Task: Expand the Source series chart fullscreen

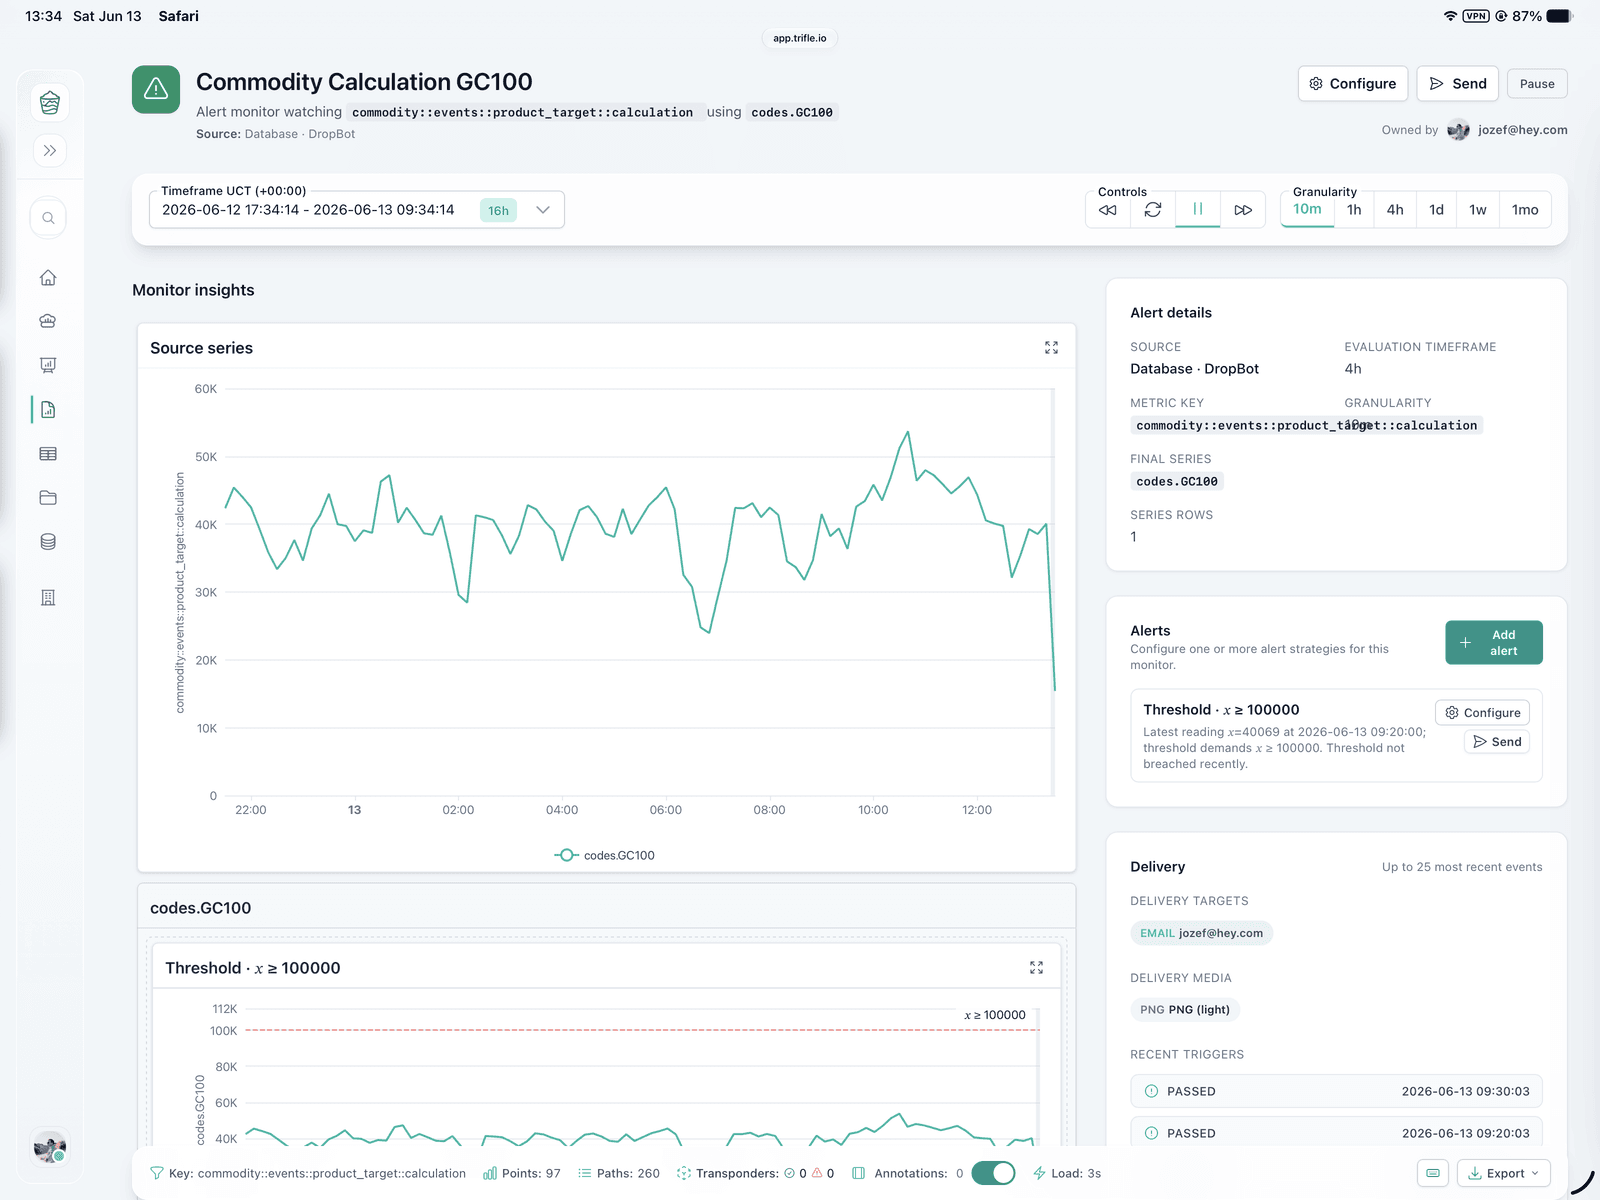Action: (x=1051, y=348)
